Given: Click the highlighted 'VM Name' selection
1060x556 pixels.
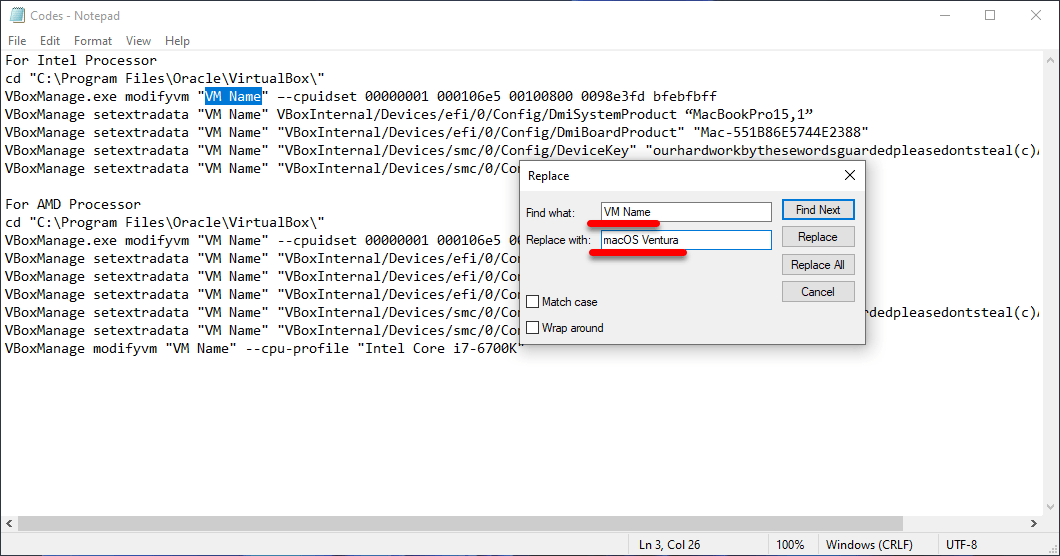Looking at the screenshot, I should coord(233,96).
